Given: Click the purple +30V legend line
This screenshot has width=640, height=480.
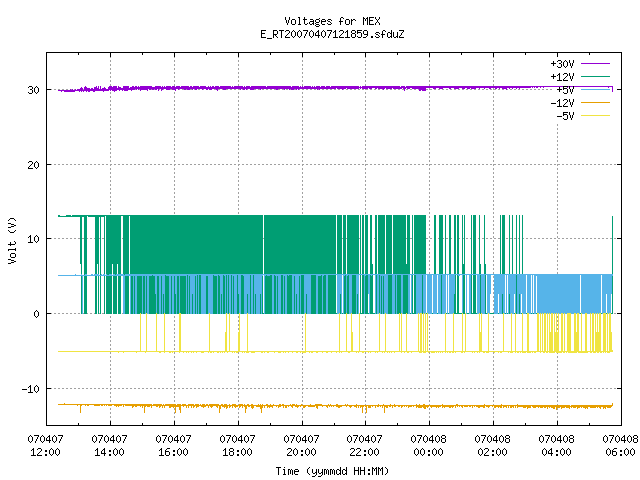Looking at the screenshot, I should [x=595, y=64].
